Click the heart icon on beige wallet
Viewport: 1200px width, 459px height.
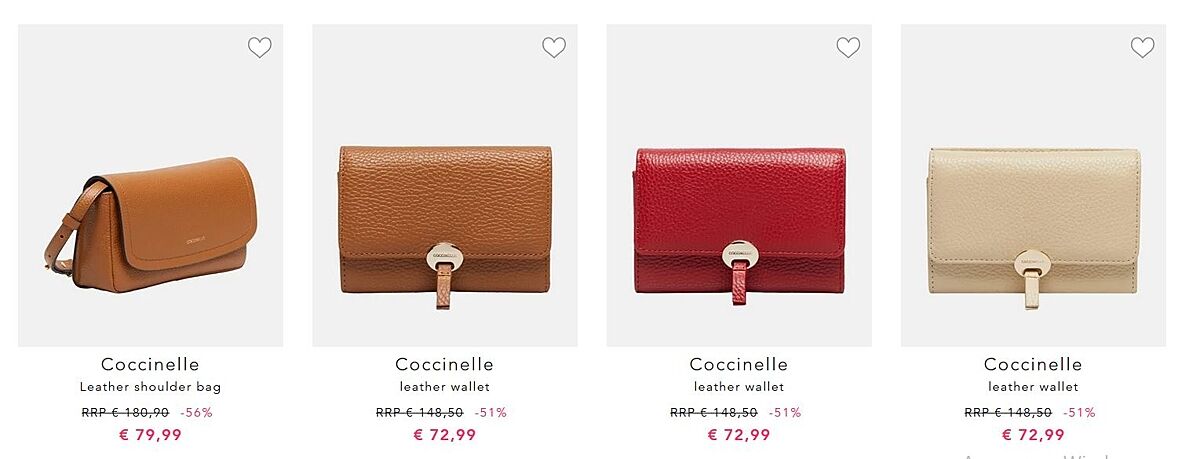[x=1142, y=47]
